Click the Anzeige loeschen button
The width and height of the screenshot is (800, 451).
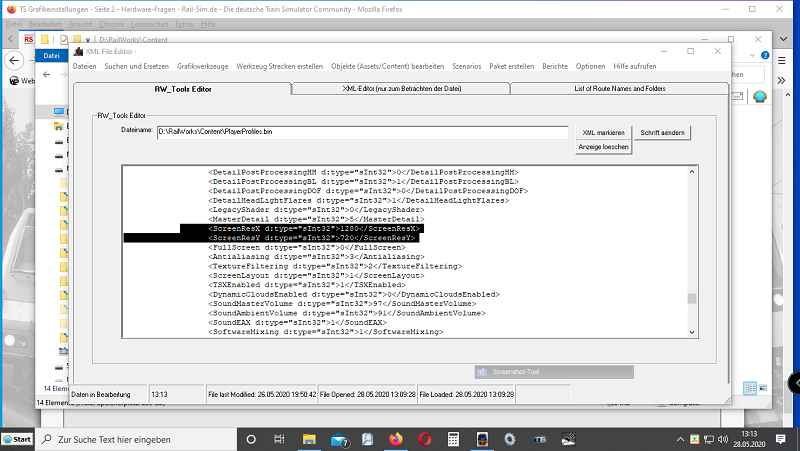tap(604, 147)
